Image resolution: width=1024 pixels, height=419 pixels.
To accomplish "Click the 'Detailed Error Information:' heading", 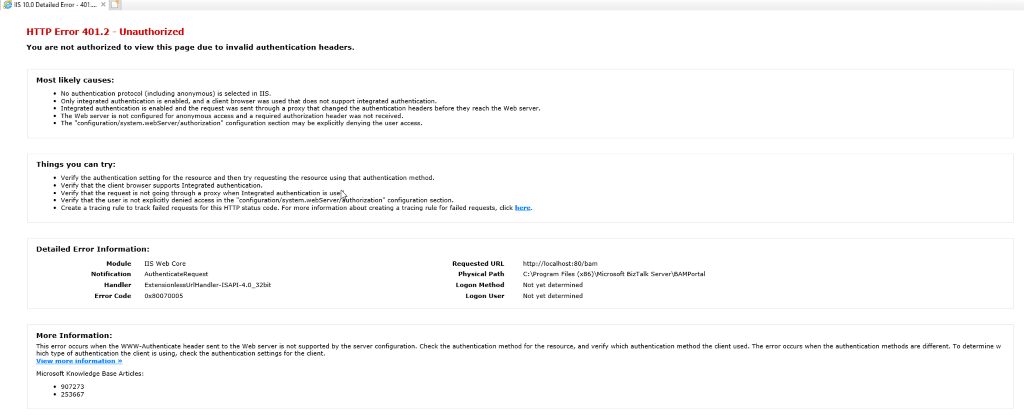I will point(92,248).
